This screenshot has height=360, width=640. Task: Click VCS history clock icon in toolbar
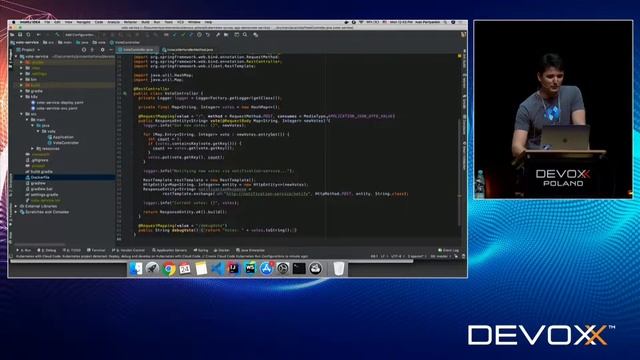[x=200, y=35]
